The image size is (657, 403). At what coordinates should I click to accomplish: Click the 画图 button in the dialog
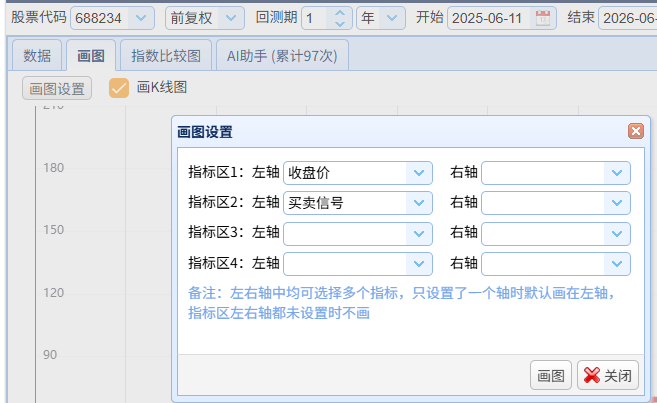(x=551, y=375)
